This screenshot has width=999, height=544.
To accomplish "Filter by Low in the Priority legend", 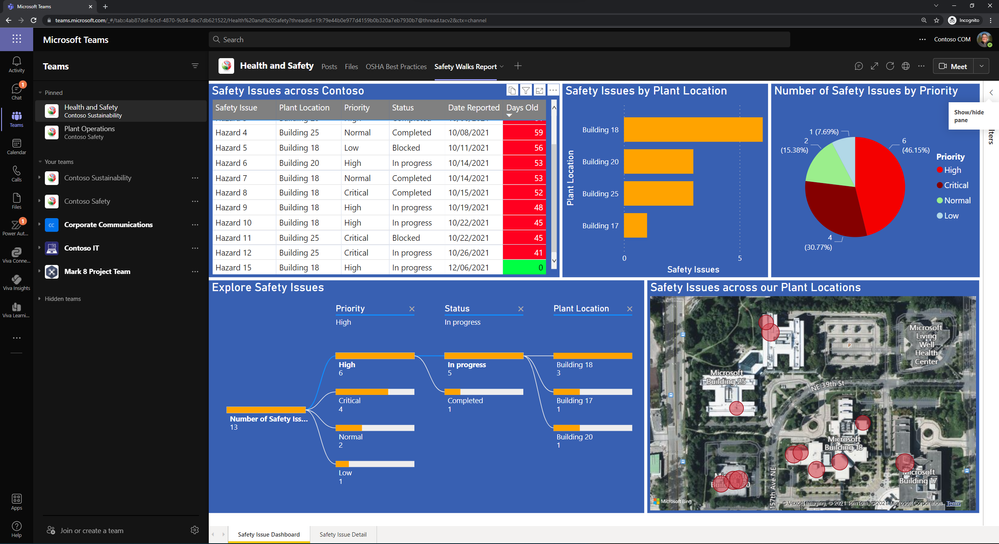I will 947,216.
